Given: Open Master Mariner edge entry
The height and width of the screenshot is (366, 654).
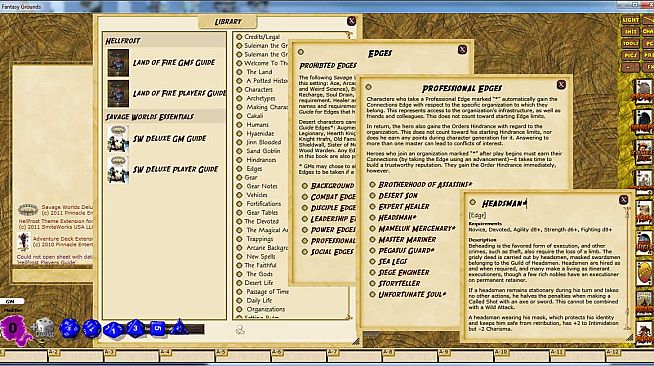Looking at the screenshot, I should click(x=407, y=239).
